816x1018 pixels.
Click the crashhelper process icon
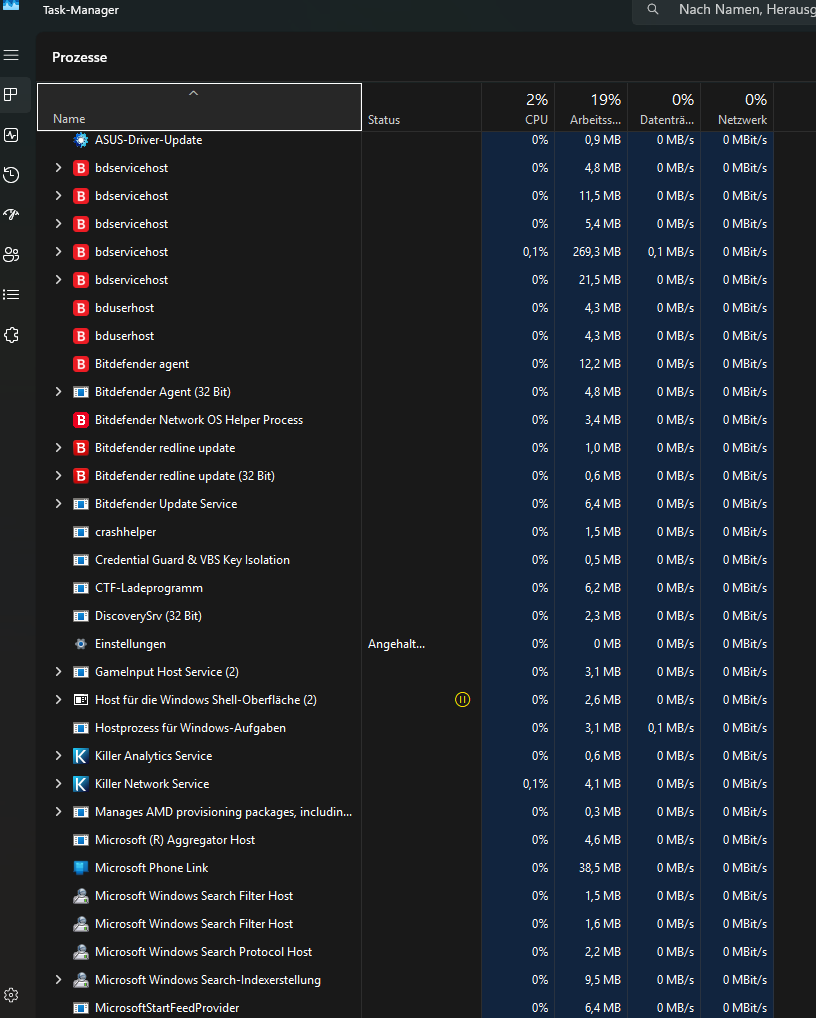tap(80, 532)
